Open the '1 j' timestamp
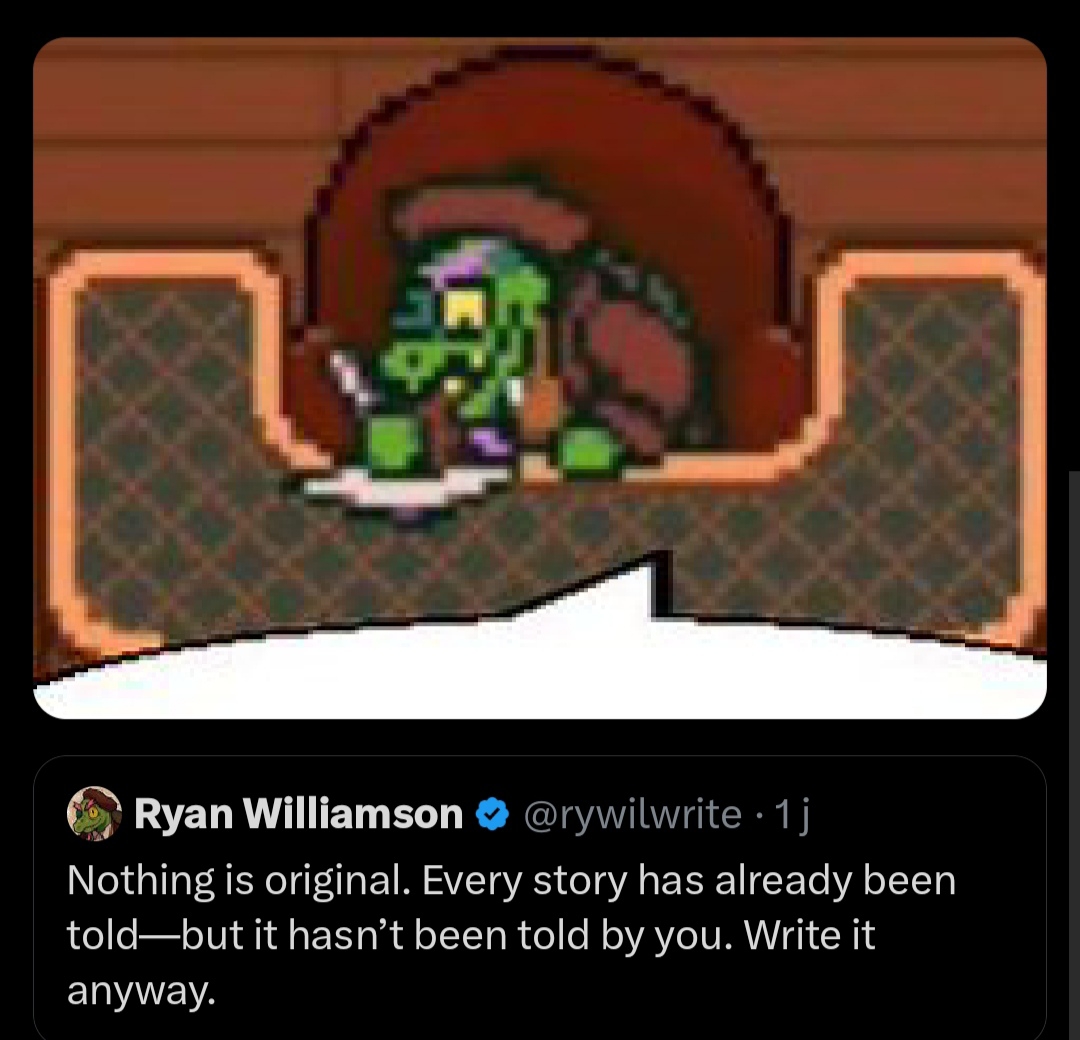The image size is (1080, 1040). coord(792,815)
